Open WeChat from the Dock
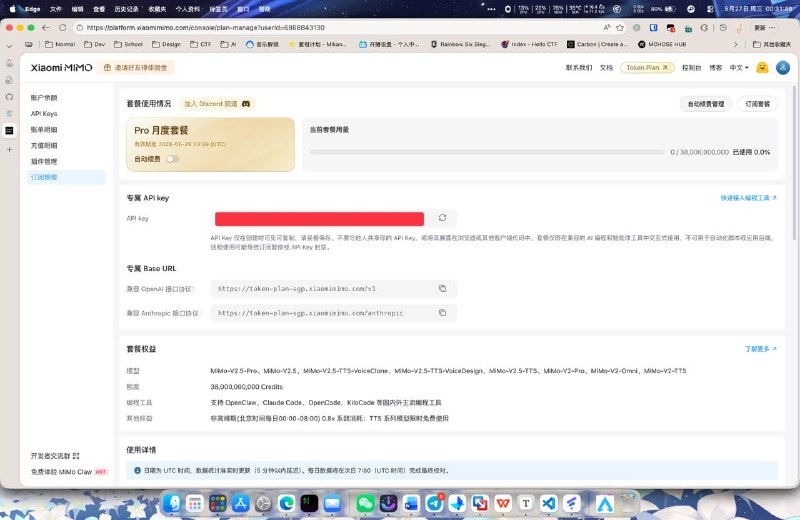800x520 pixels. pyautogui.click(x=365, y=504)
